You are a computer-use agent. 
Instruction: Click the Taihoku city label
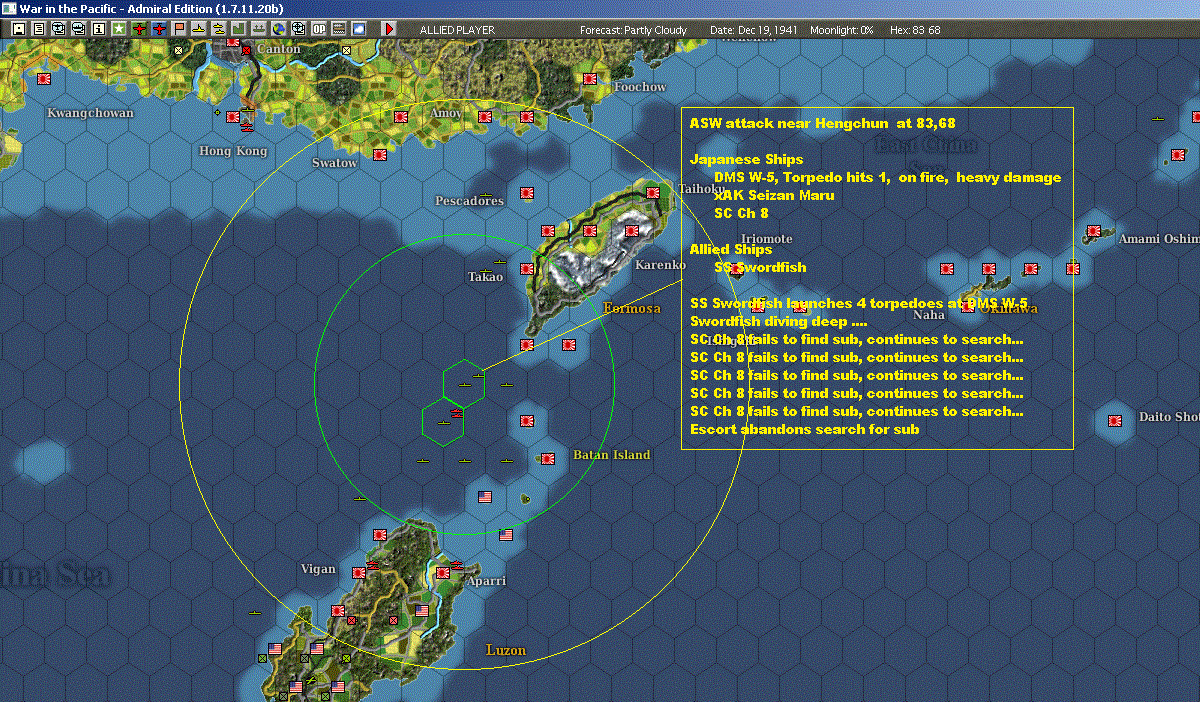tap(700, 188)
